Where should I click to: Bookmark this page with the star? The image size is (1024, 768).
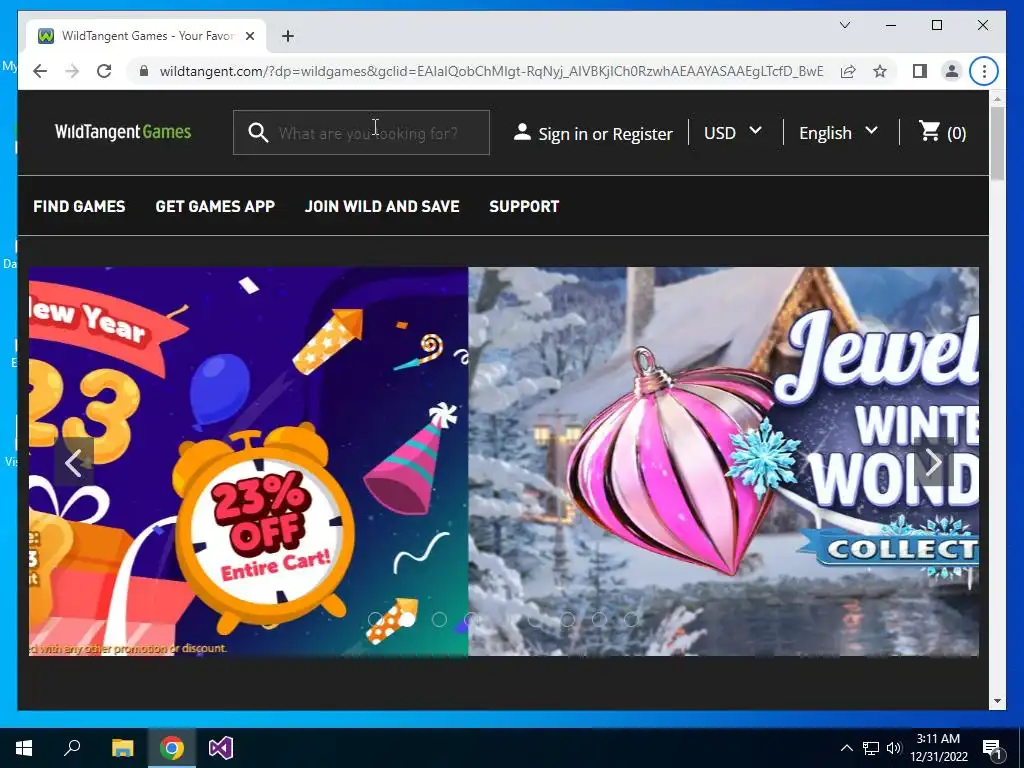click(880, 71)
